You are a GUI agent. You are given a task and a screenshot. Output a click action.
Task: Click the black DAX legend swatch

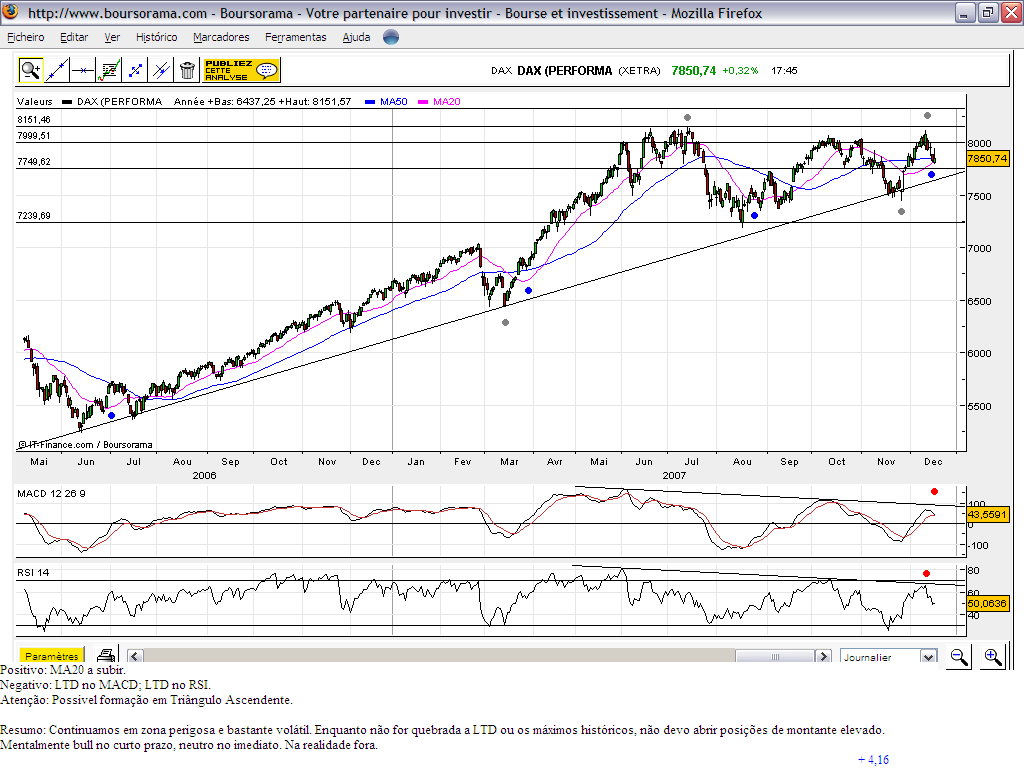point(67,102)
